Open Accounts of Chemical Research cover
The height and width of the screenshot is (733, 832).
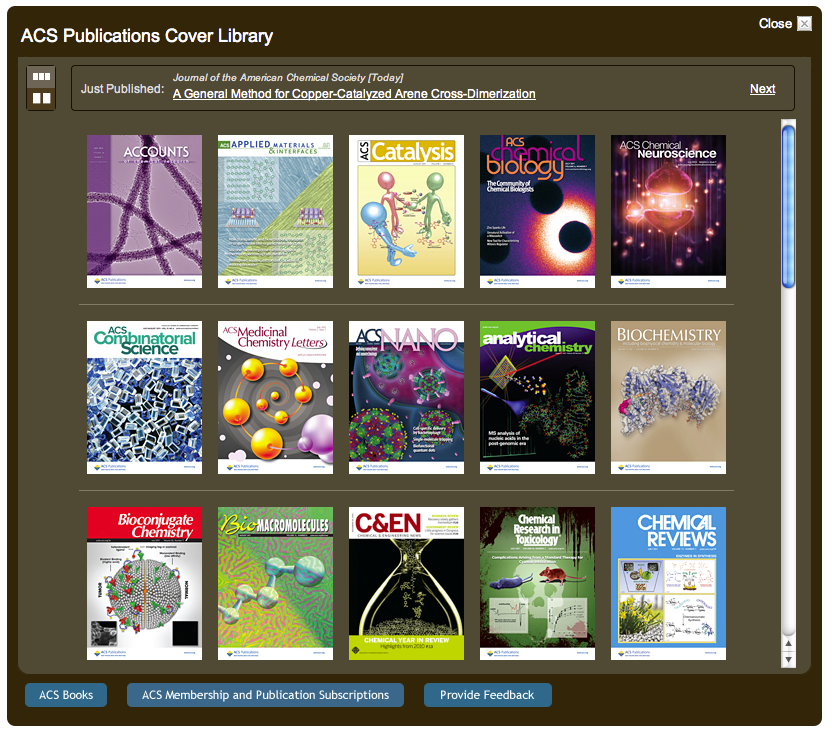144,211
